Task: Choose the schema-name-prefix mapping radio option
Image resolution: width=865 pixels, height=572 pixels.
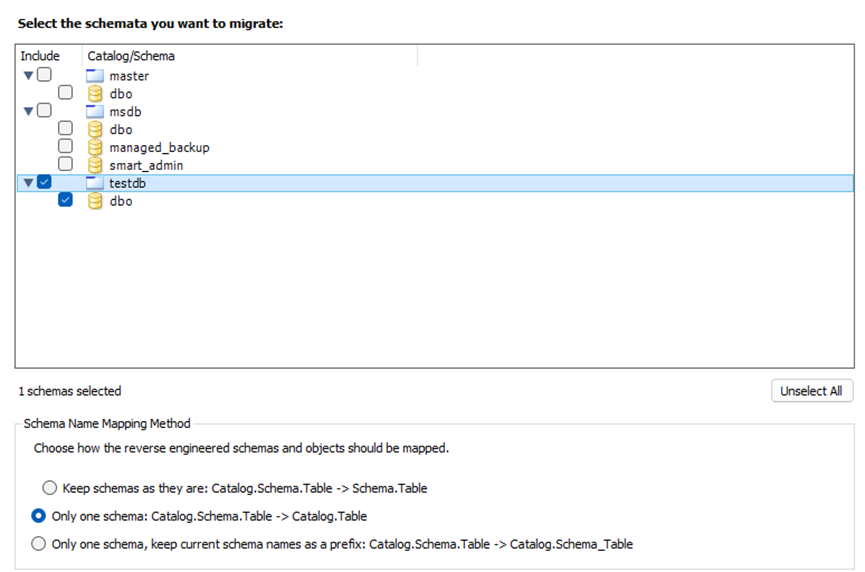Action: [39, 544]
